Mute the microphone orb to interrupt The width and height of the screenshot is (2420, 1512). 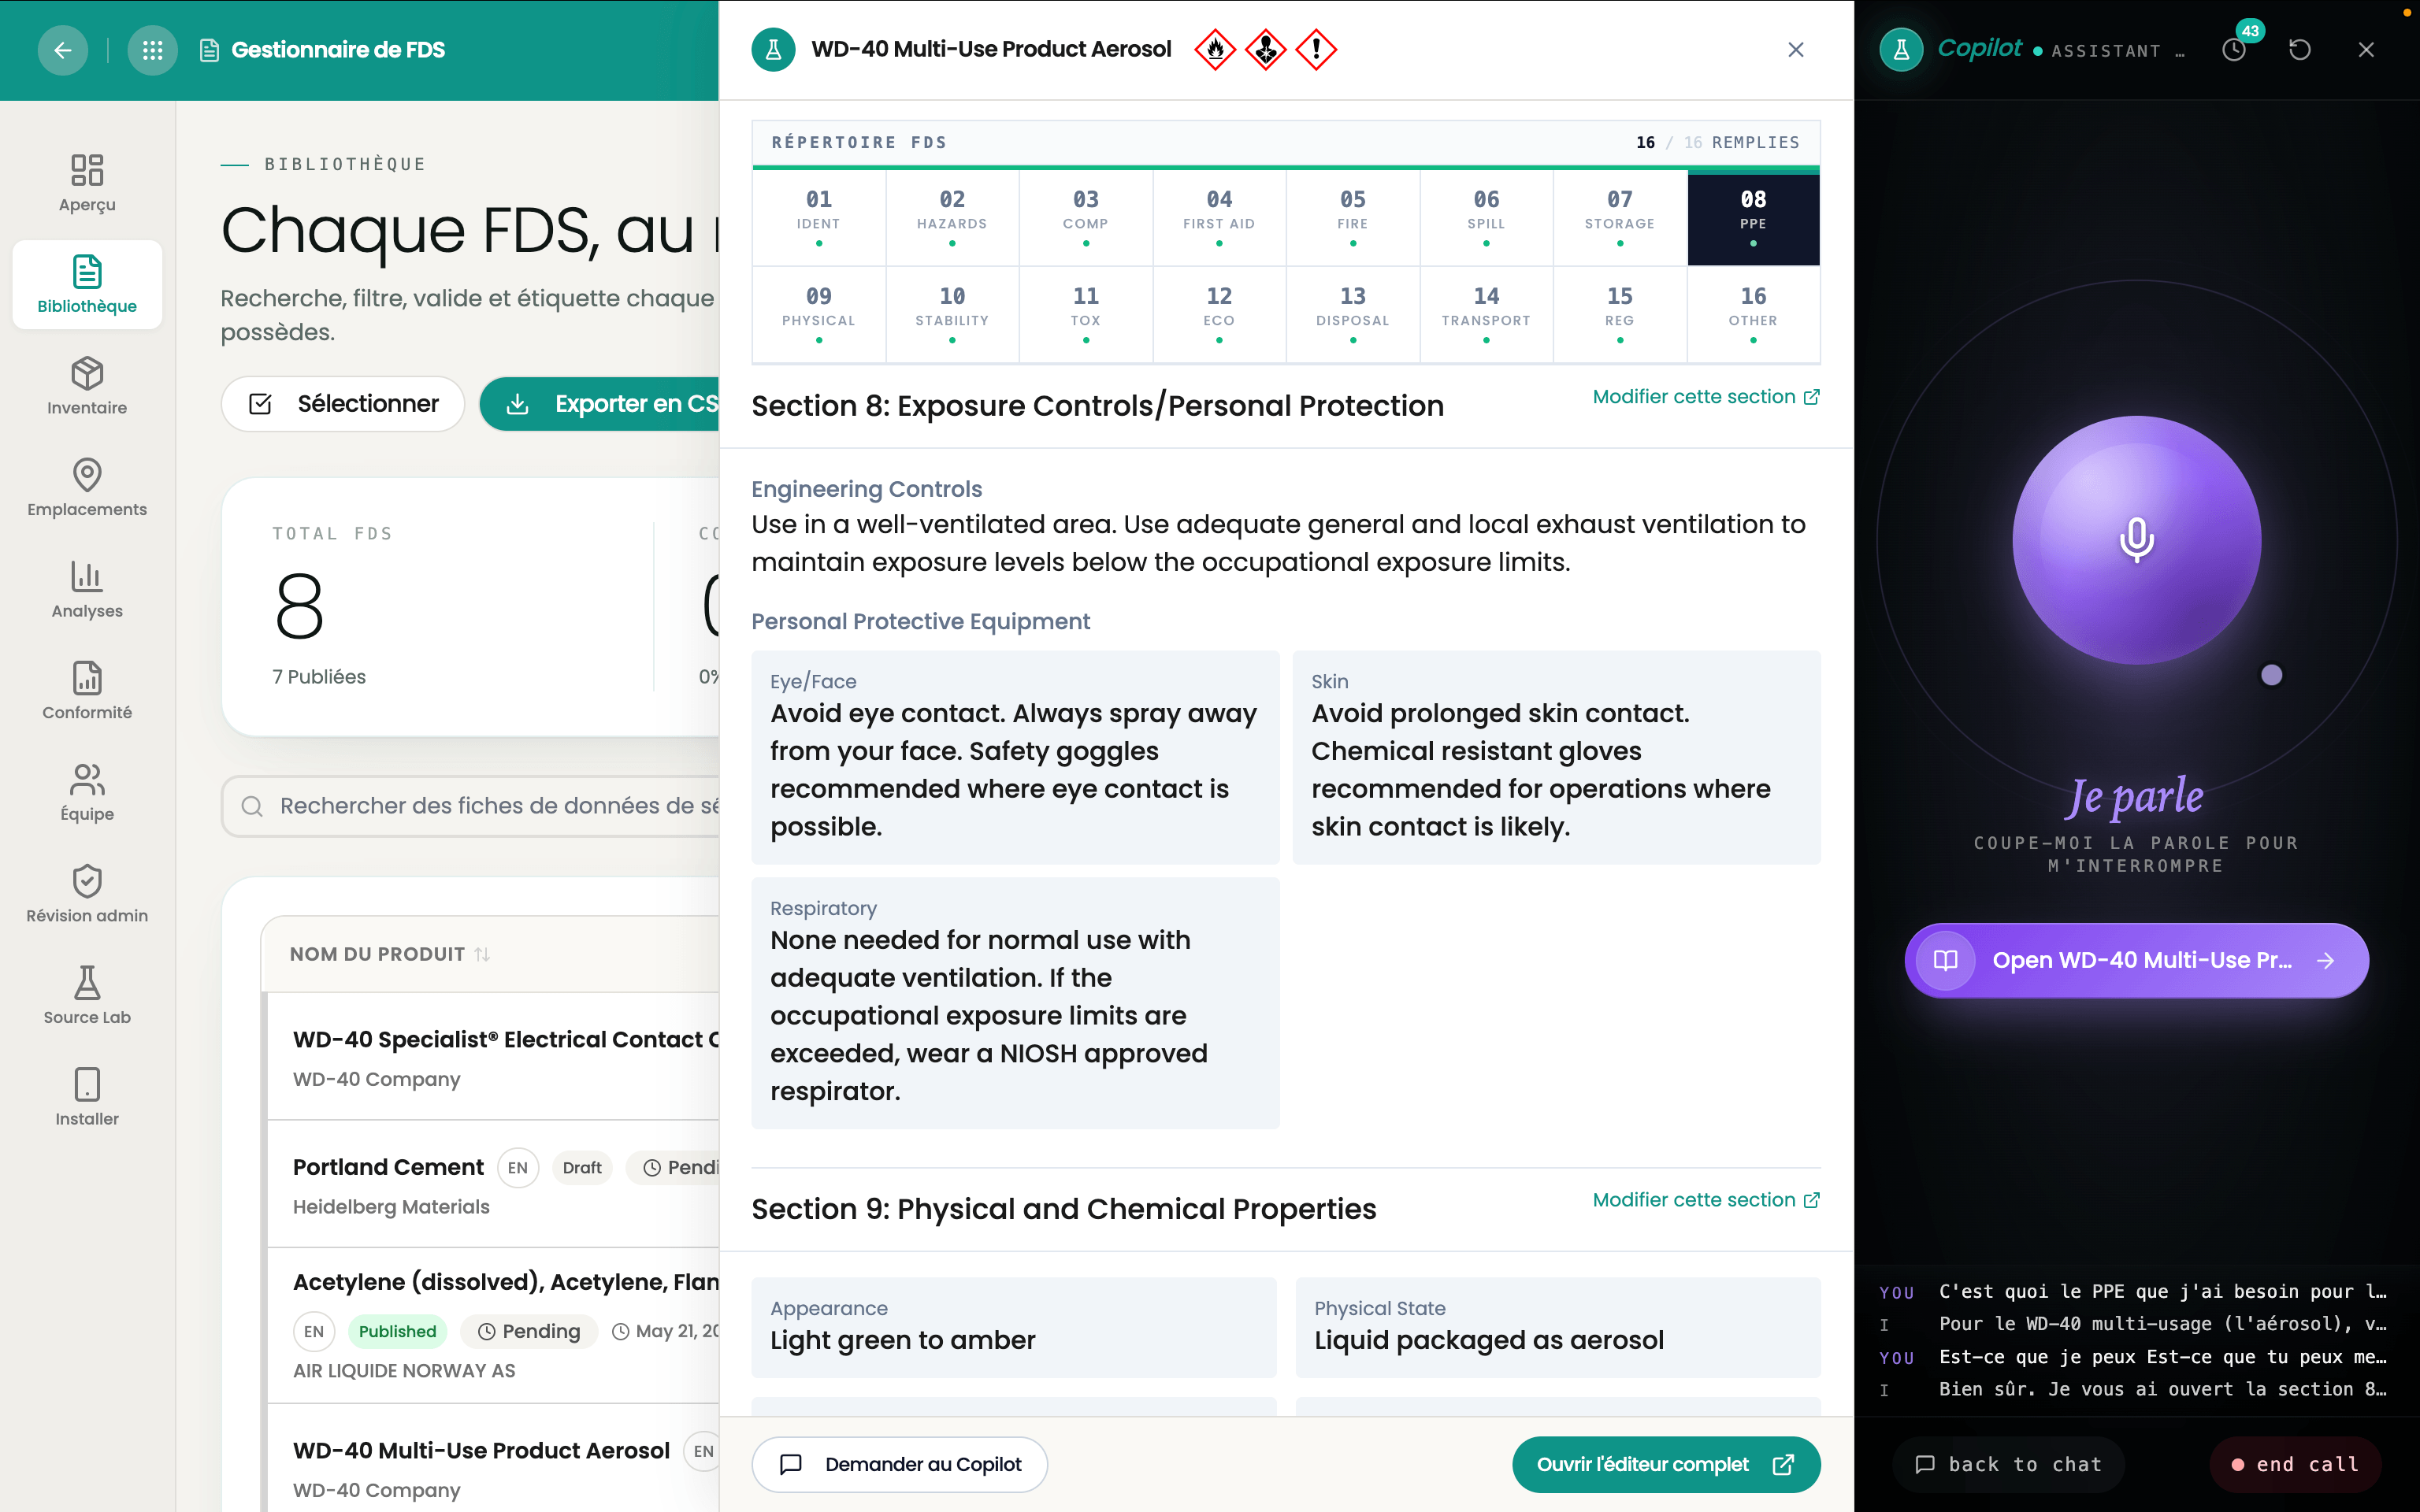click(2136, 540)
